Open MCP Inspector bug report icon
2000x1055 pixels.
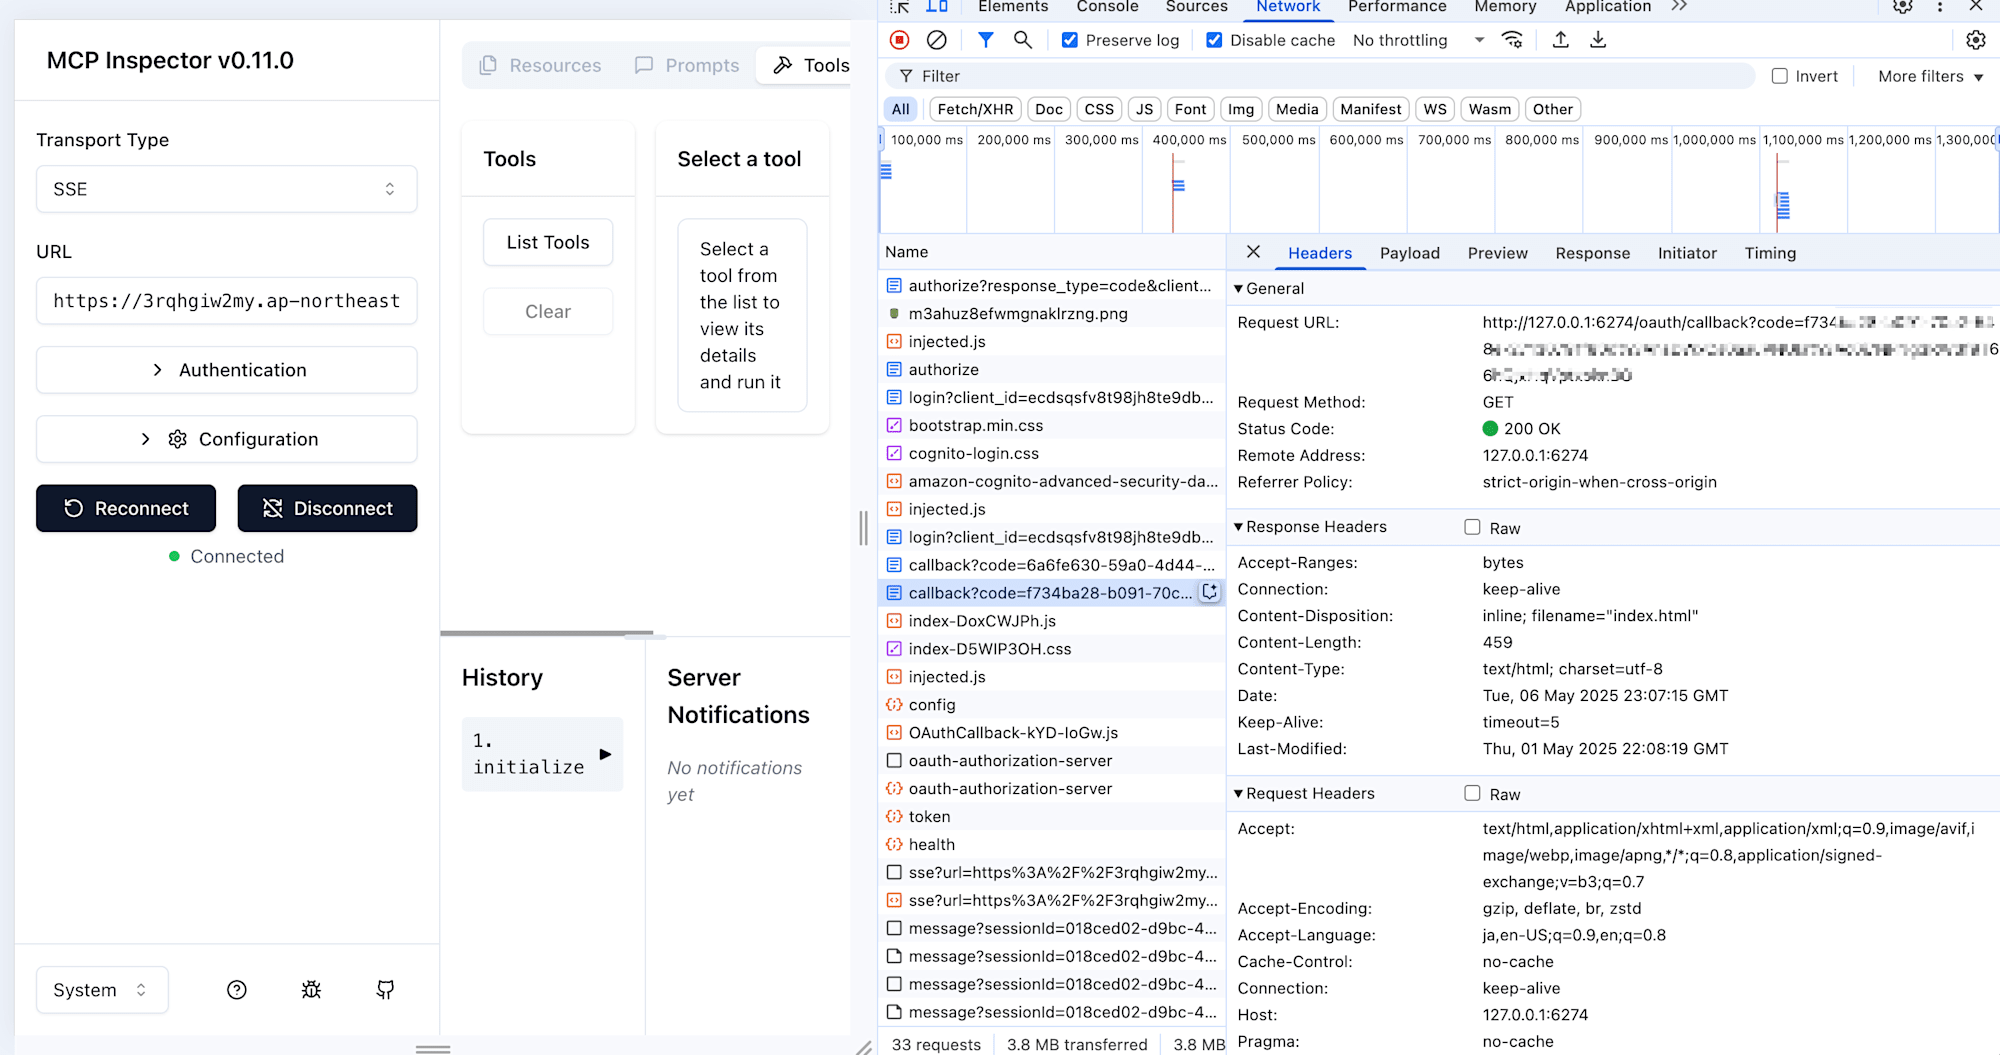click(x=311, y=990)
